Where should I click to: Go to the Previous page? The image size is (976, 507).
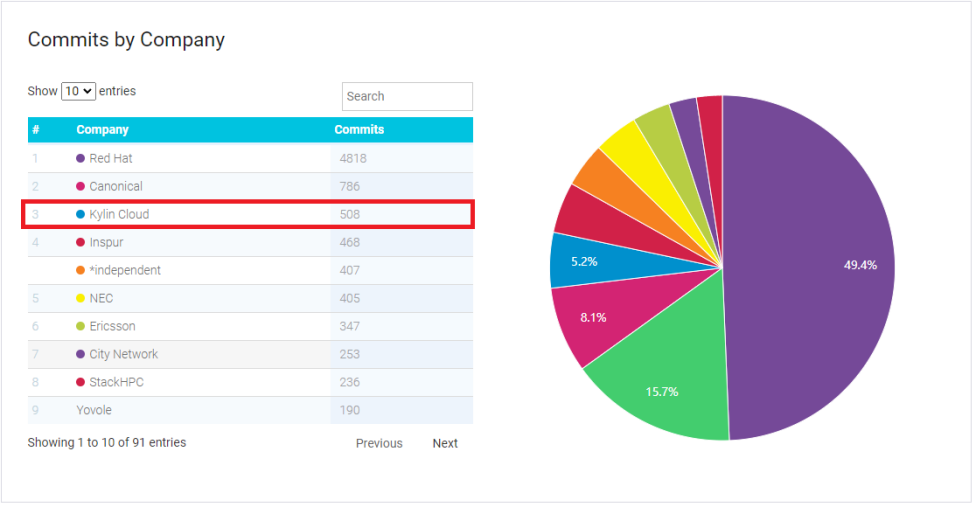pyautogui.click(x=379, y=443)
